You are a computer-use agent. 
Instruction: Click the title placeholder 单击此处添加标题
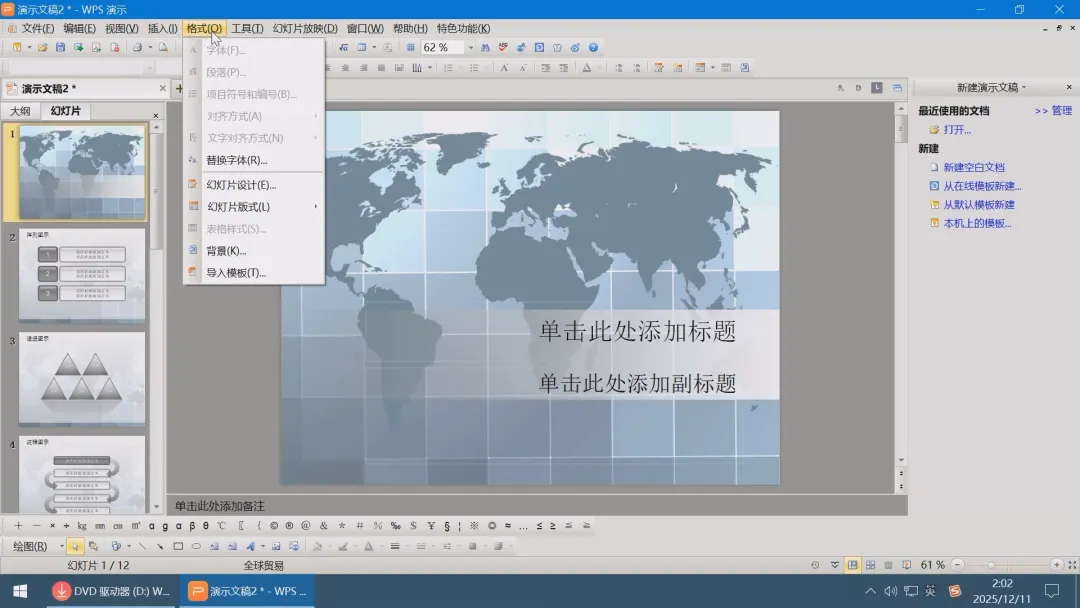637,331
